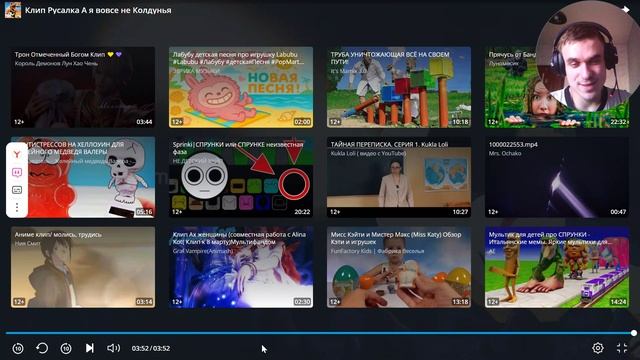Viewport: 640px width, 360px height.
Task: Open Мультик для детей про СПРУНКИ video
Action: [x=557, y=267]
